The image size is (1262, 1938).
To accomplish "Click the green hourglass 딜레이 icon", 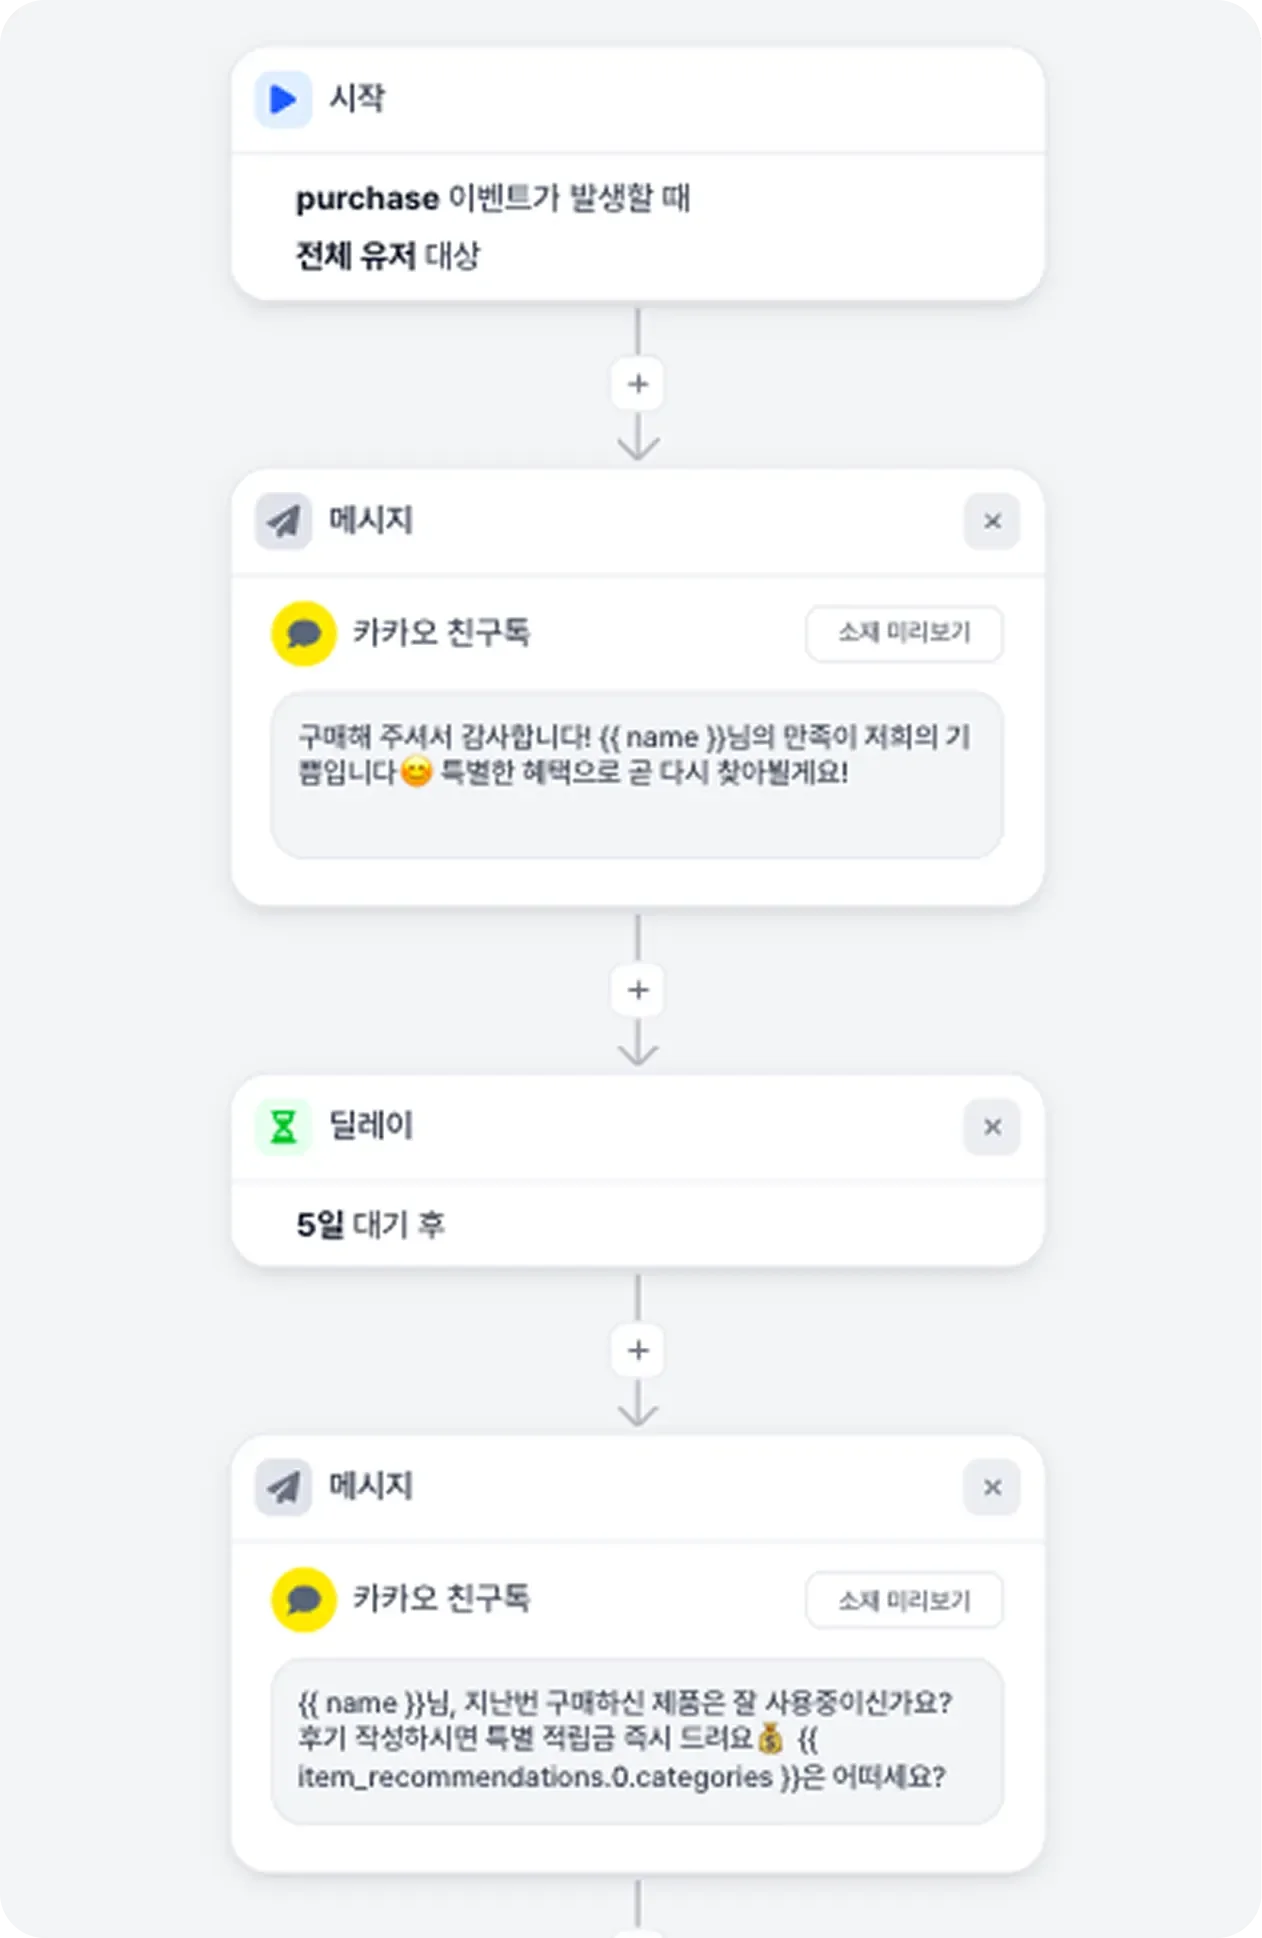I will [x=283, y=1127].
